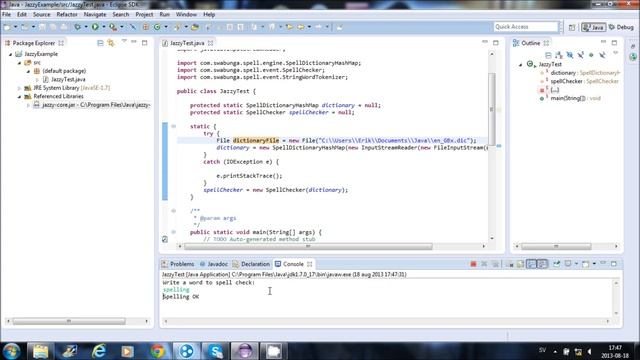Click the editor horizontal scrollbar

click(308, 247)
